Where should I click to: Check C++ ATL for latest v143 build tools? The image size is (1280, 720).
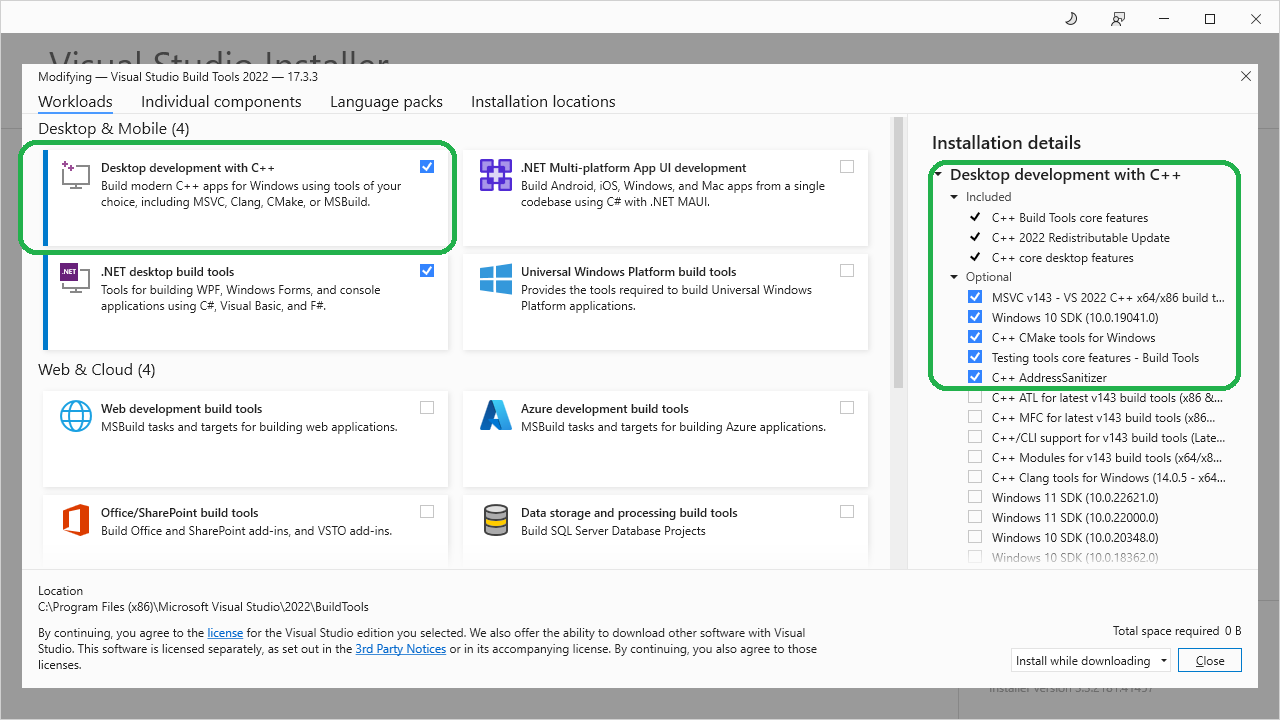coord(975,397)
